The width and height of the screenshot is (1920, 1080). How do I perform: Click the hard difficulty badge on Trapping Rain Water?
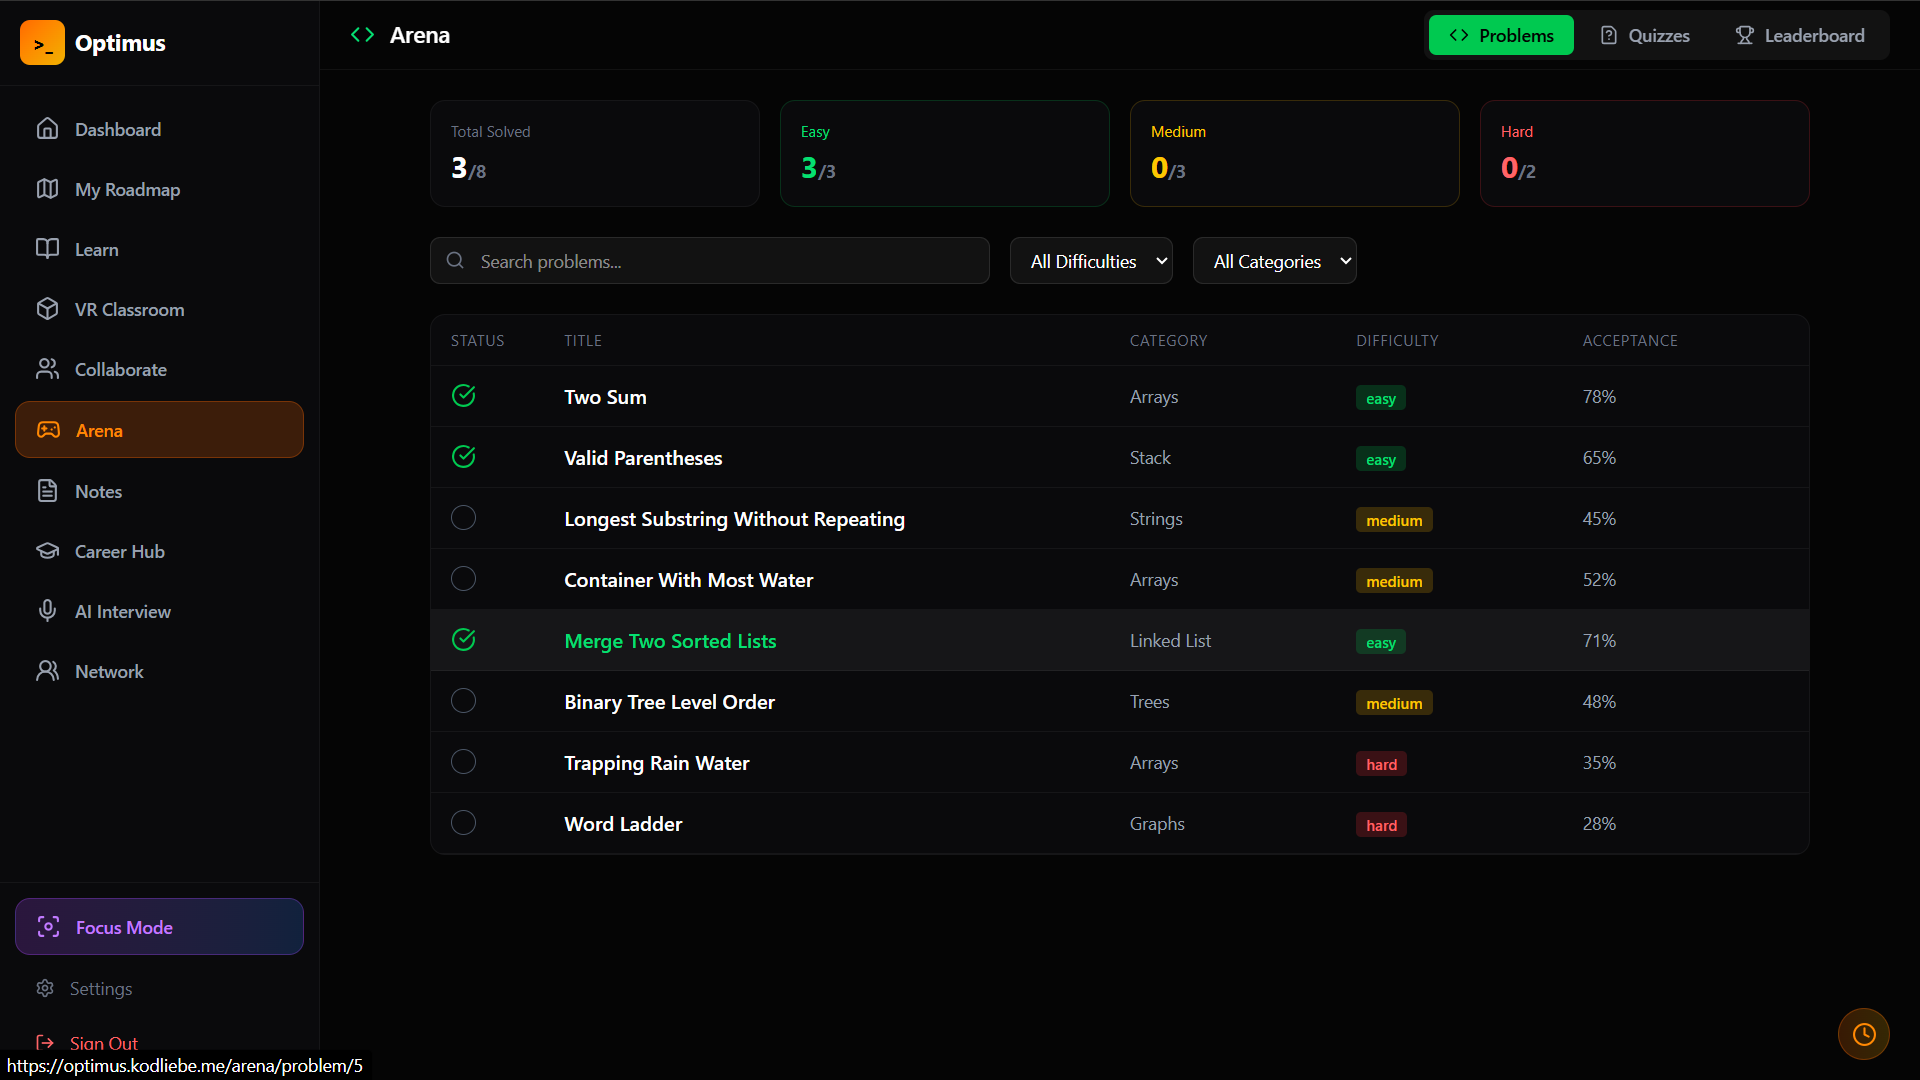point(1381,764)
